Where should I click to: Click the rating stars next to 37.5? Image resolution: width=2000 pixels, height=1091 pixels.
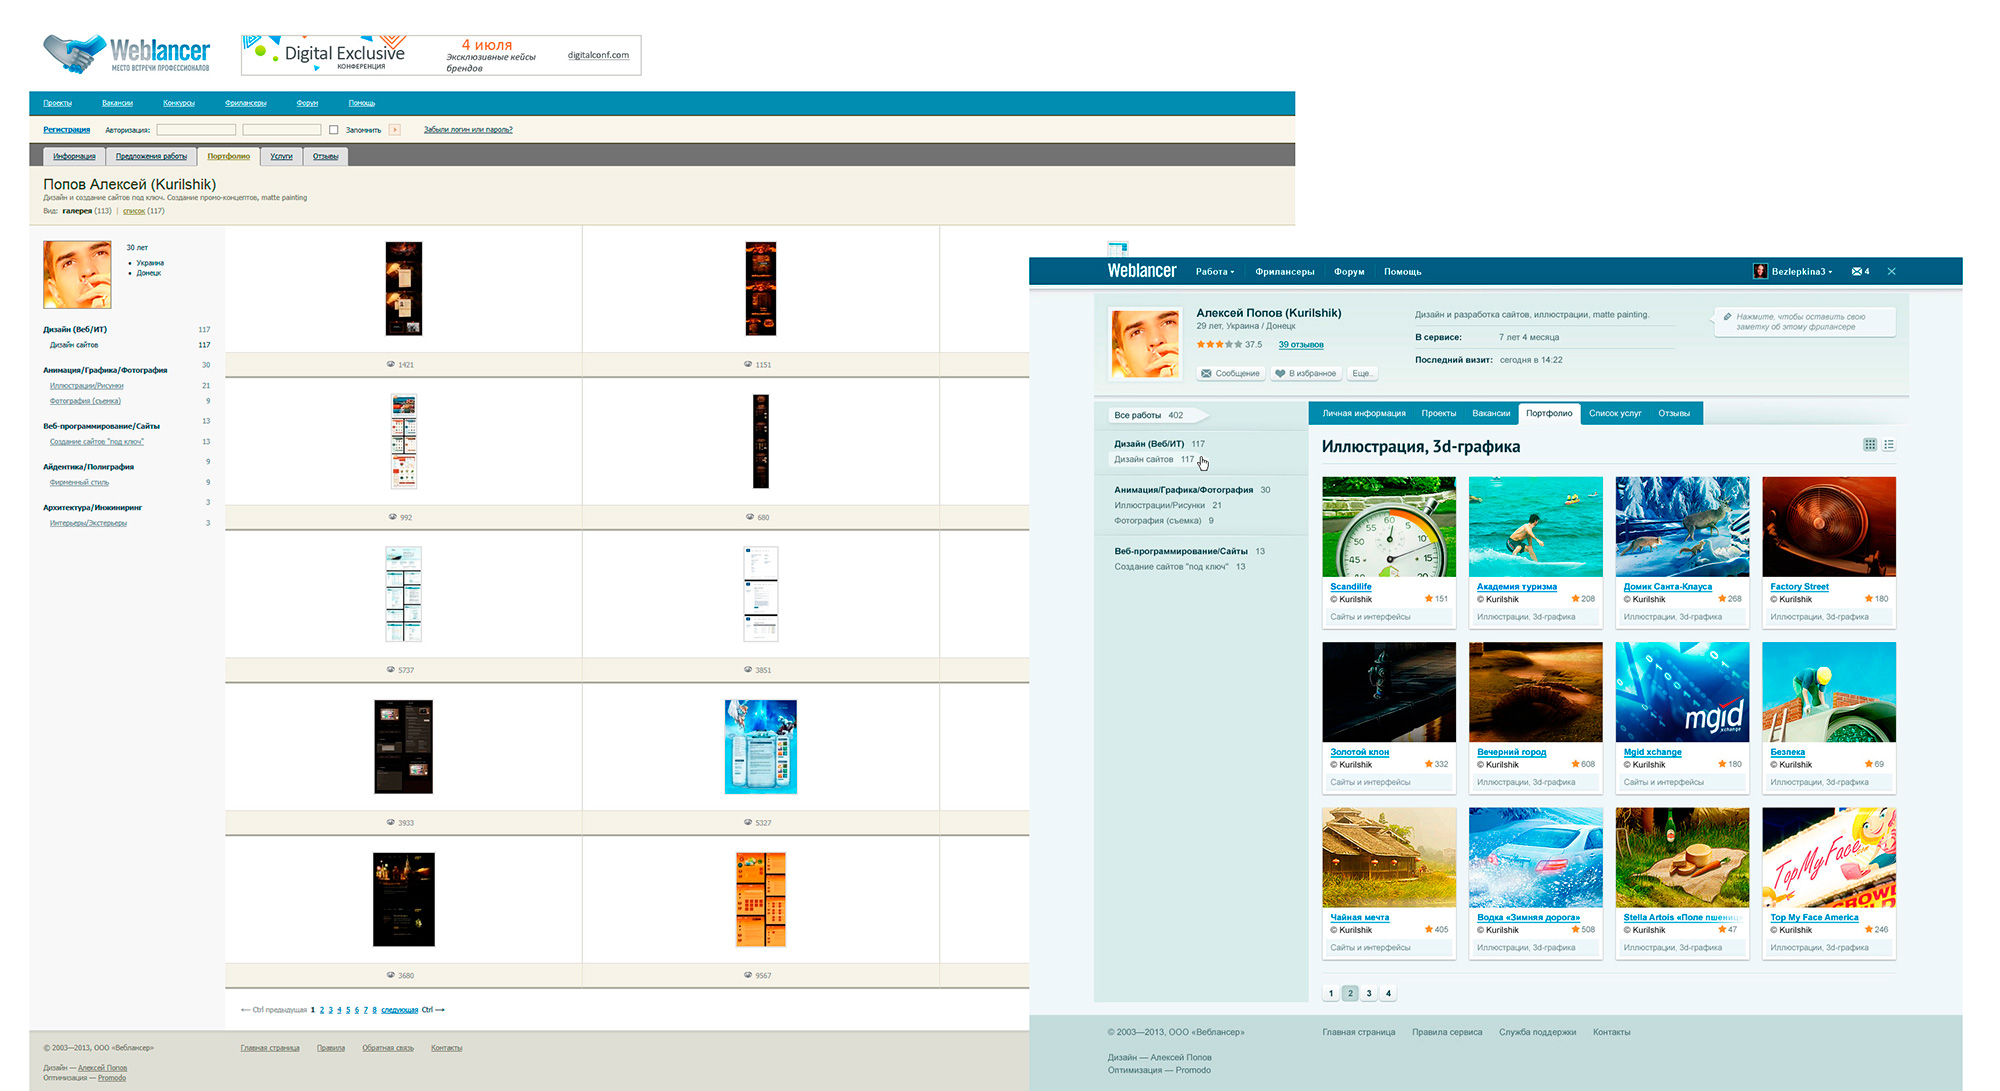tap(1219, 344)
